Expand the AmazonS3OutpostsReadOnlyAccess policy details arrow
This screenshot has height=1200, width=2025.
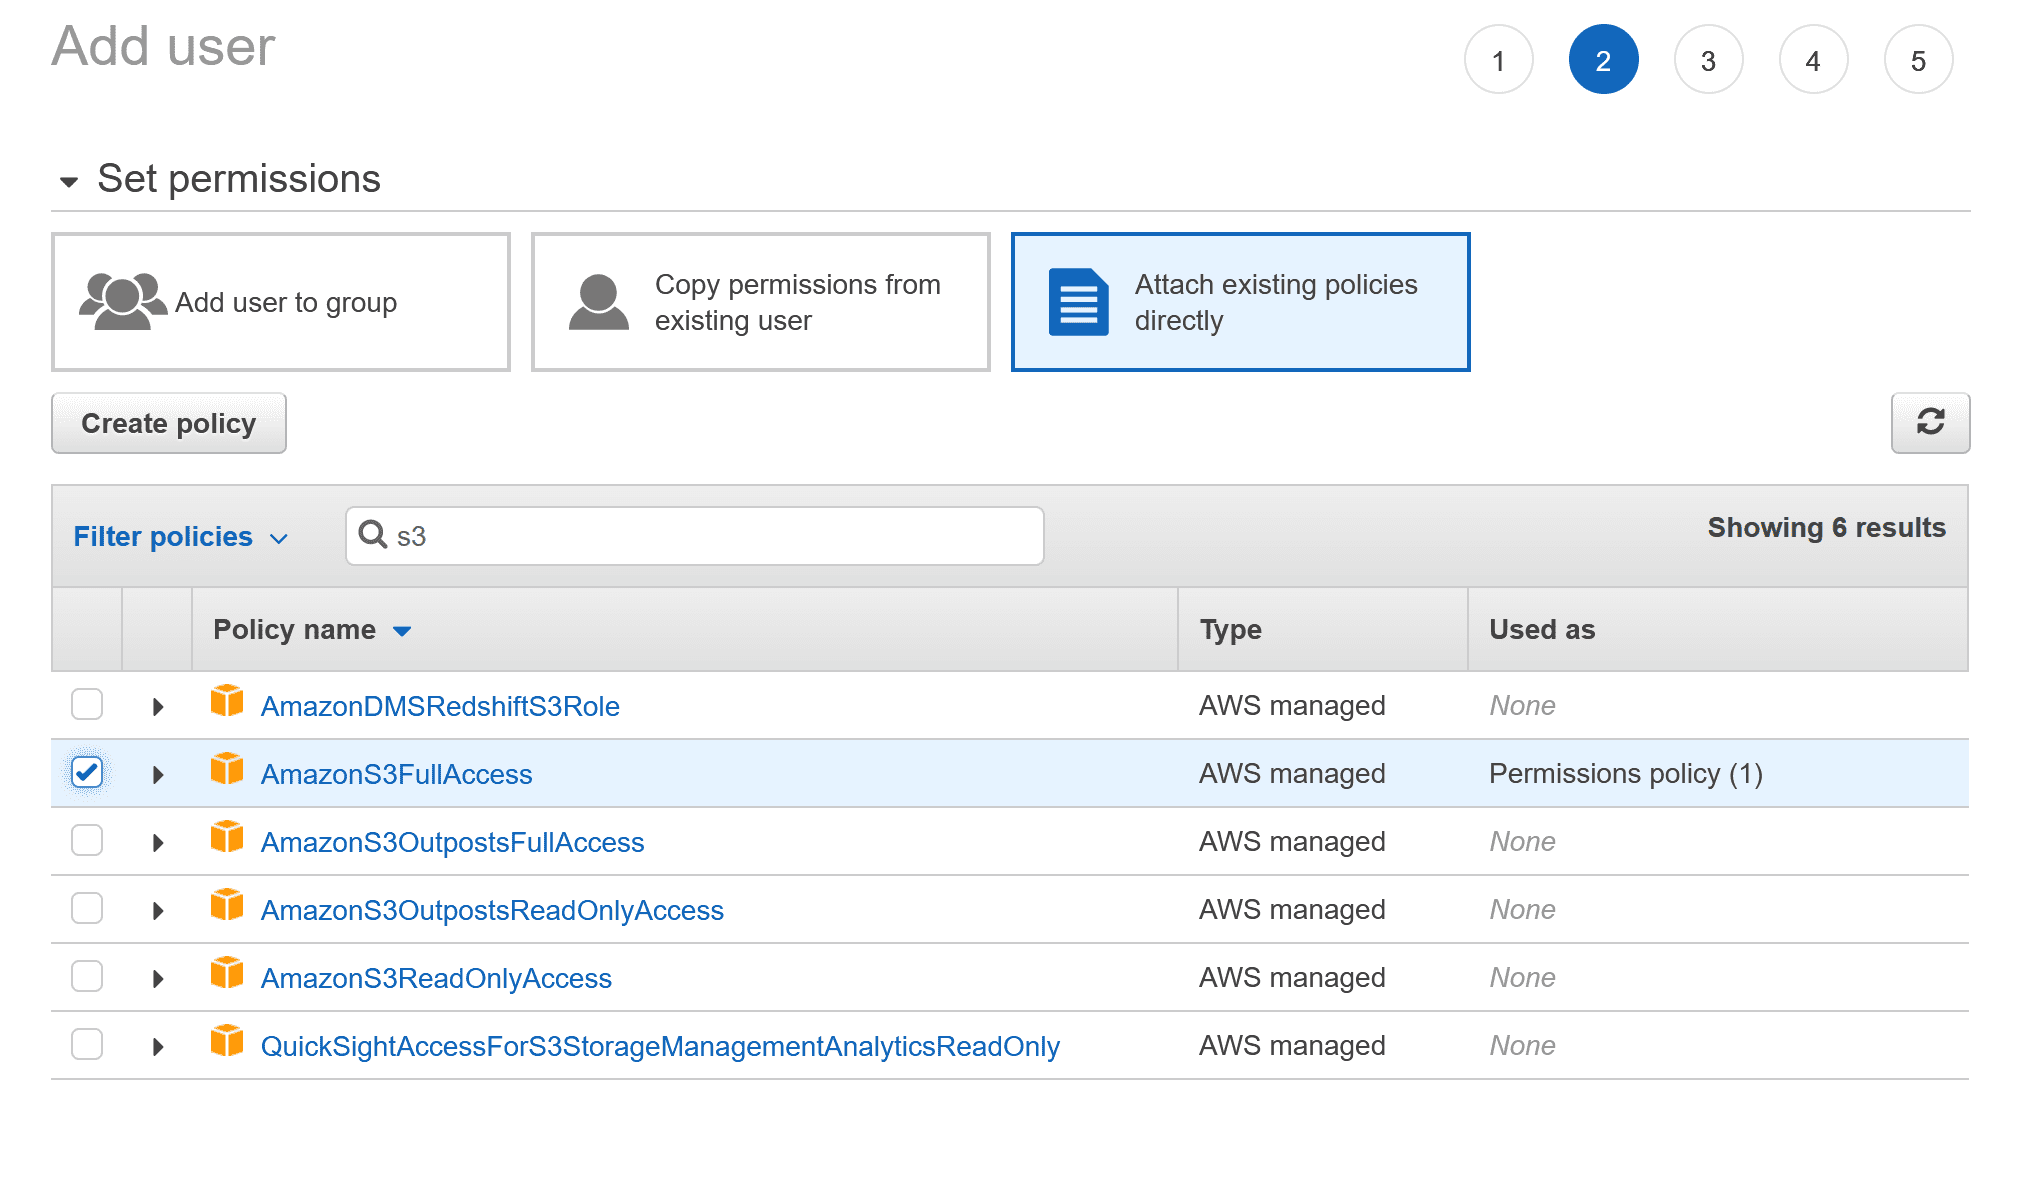point(158,911)
